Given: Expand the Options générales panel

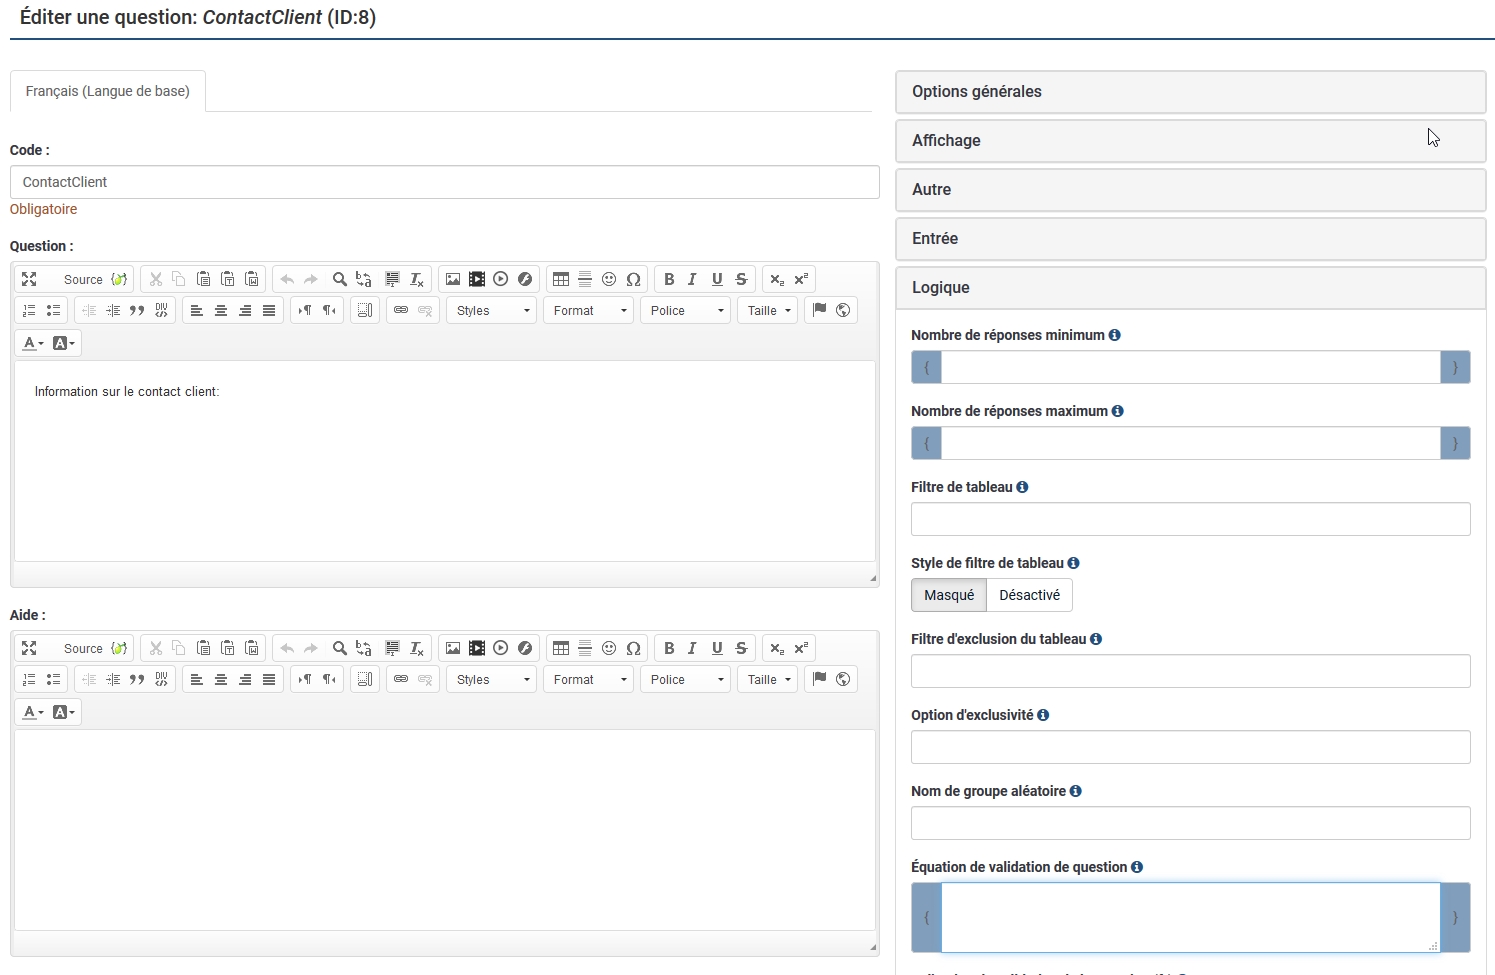Looking at the screenshot, I should (x=1190, y=92).
